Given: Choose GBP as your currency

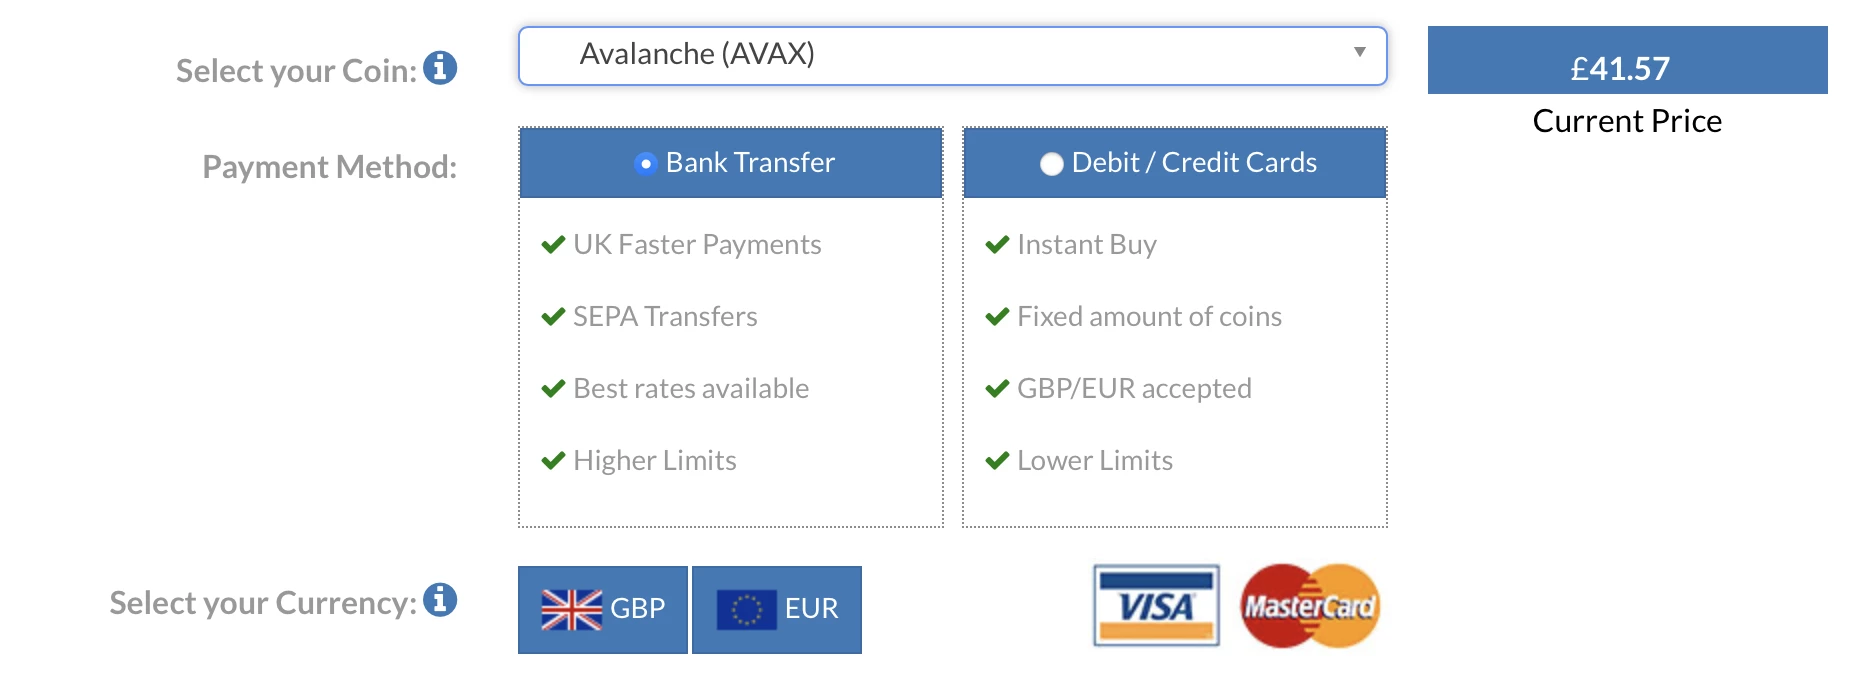Looking at the screenshot, I should point(603,609).
